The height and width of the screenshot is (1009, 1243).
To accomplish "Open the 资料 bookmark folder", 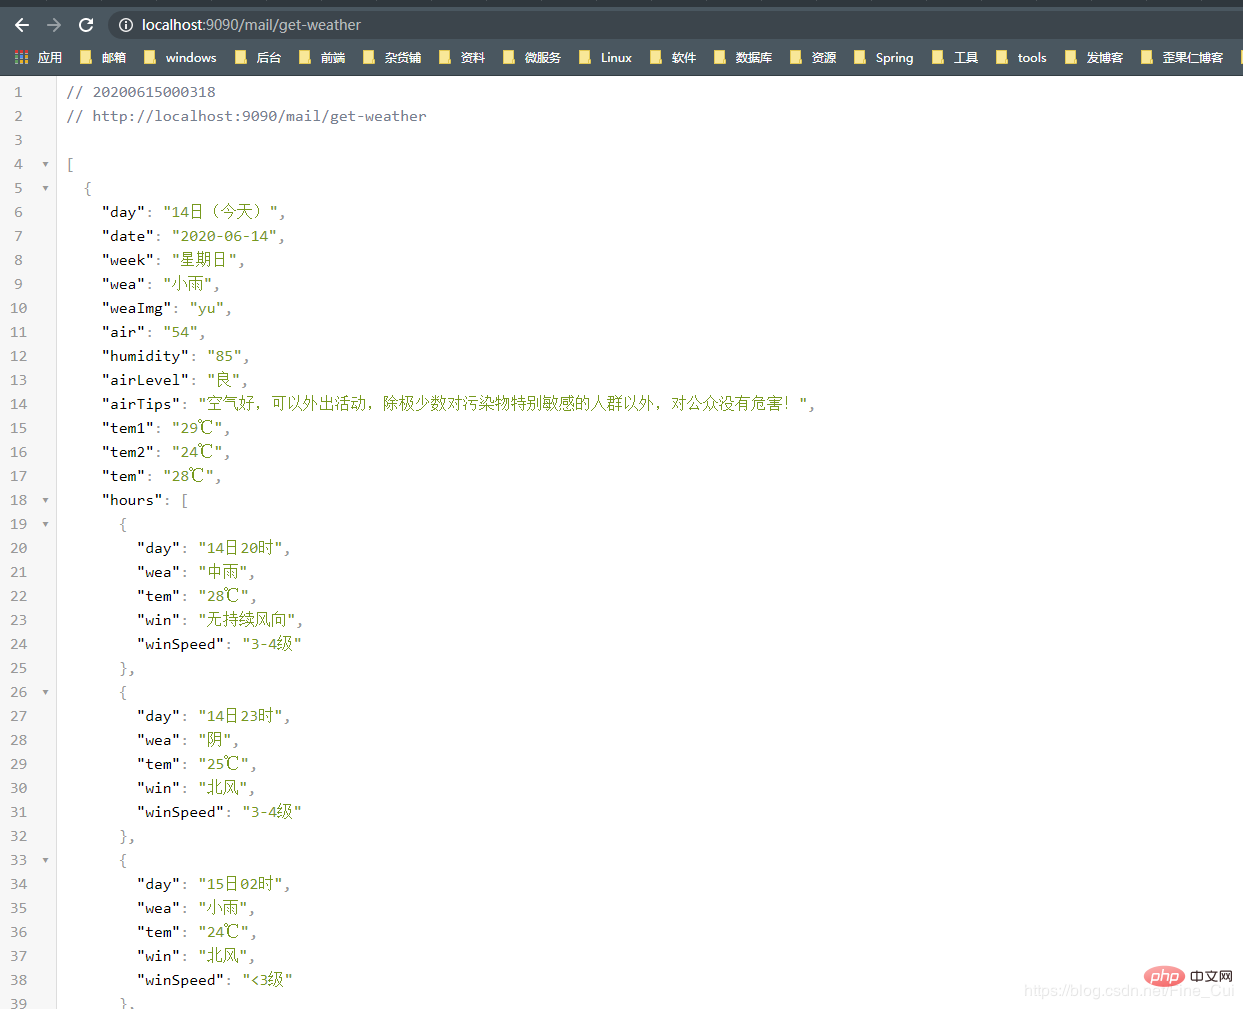I will pos(462,58).
